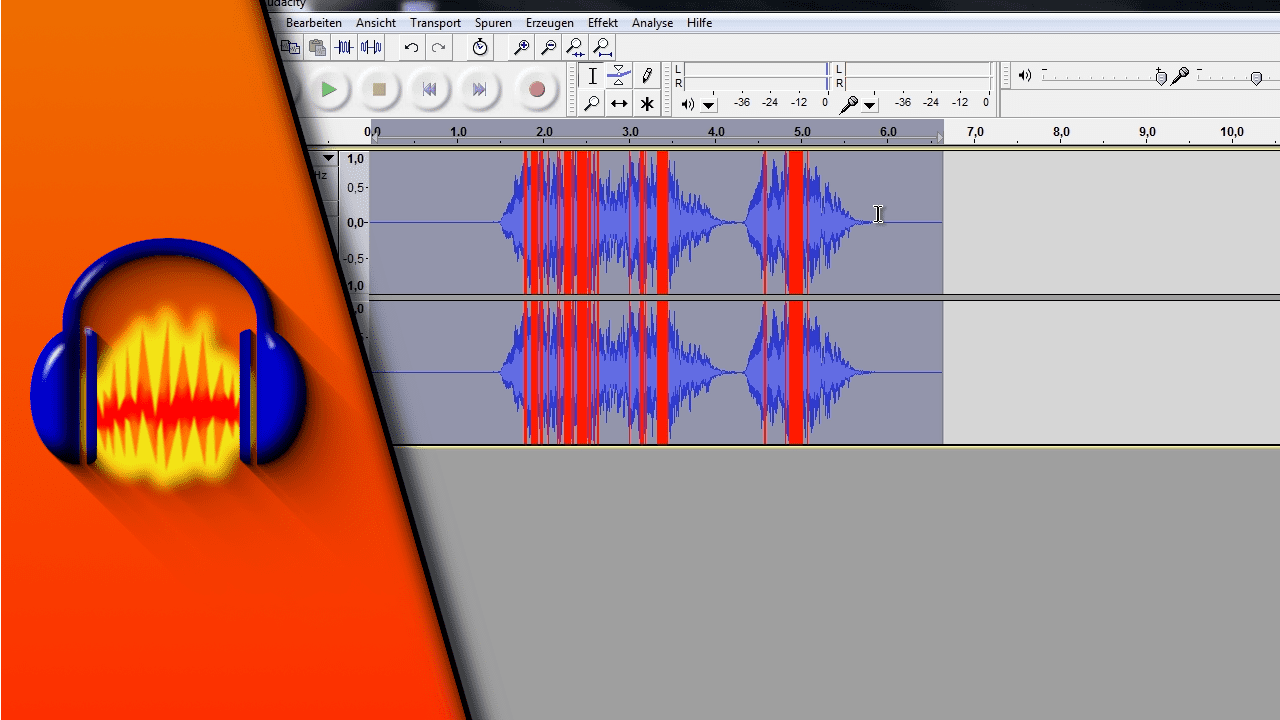Select the Selection tool

point(593,75)
